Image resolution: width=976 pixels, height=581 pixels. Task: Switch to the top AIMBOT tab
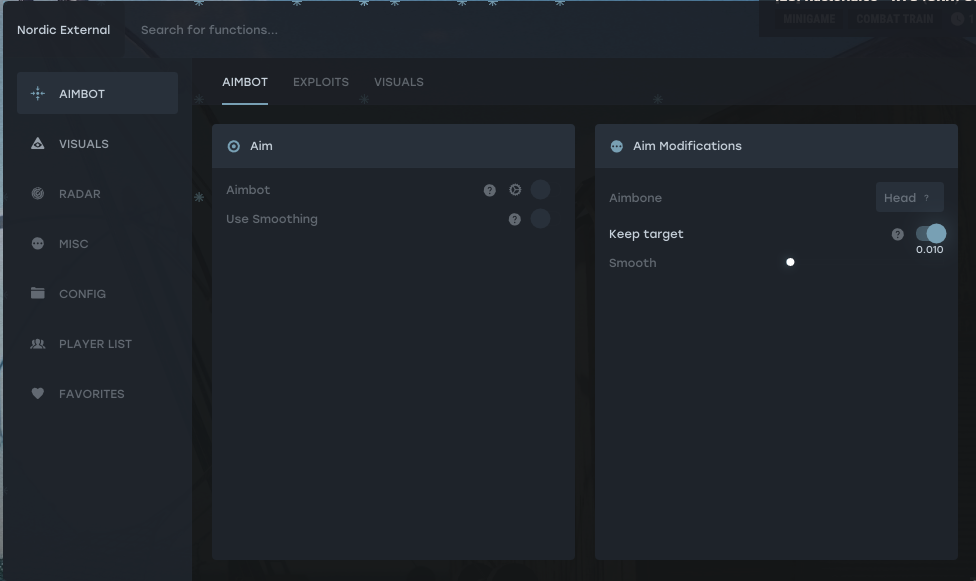pos(245,82)
